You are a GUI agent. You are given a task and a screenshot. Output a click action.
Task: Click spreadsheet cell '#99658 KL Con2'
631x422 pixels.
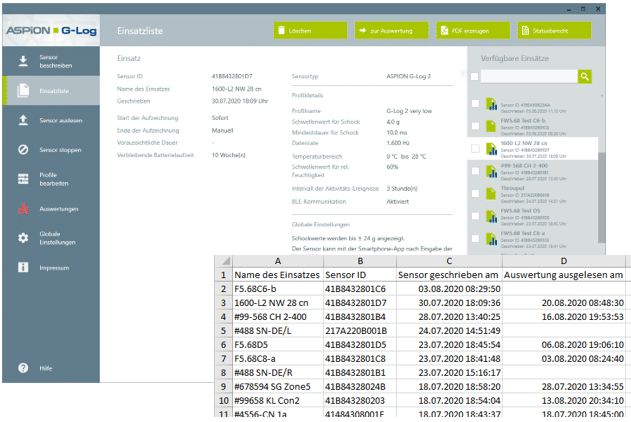(x=278, y=401)
